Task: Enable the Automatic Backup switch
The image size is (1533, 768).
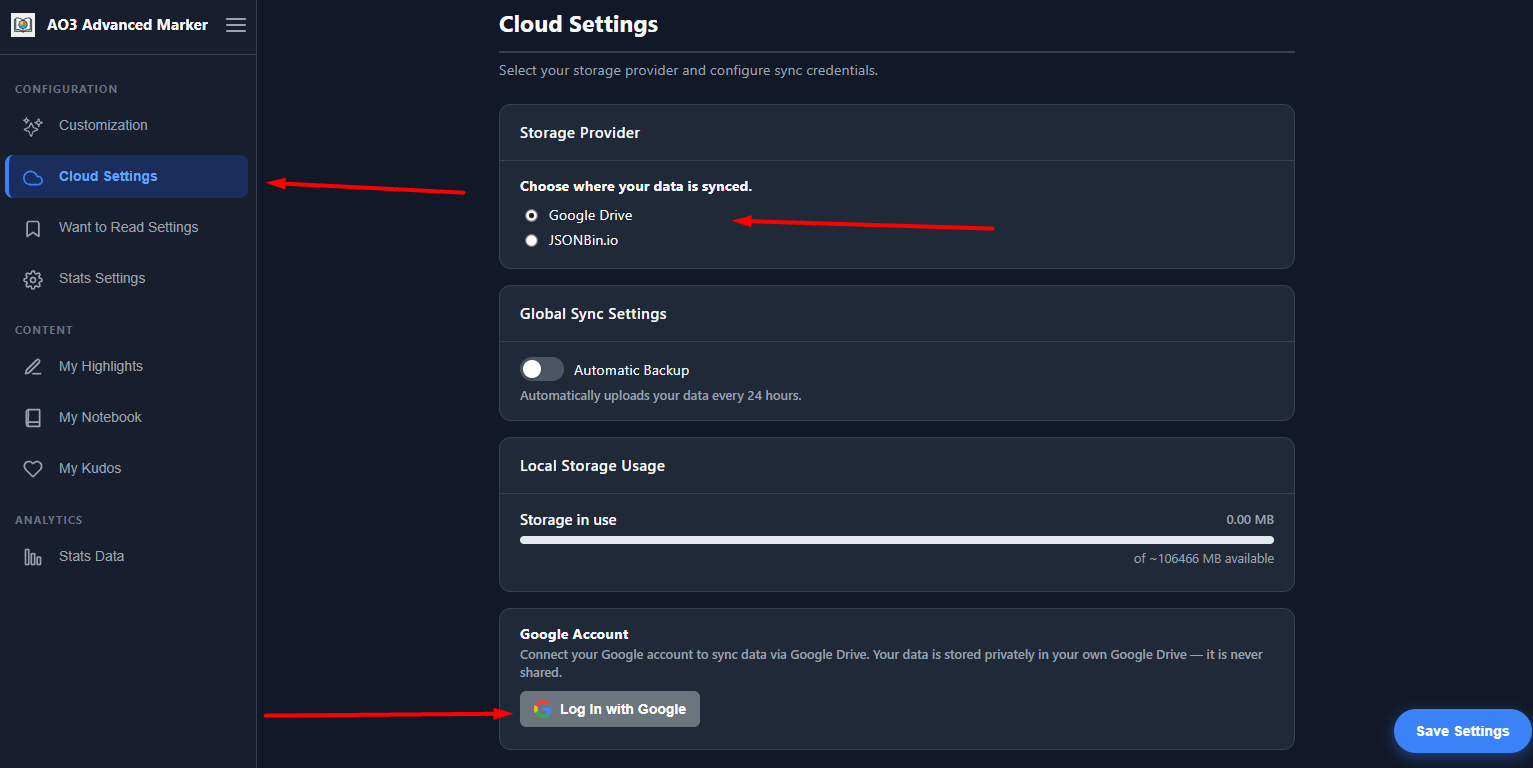Action: pyautogui.click(x=542, y=370)
